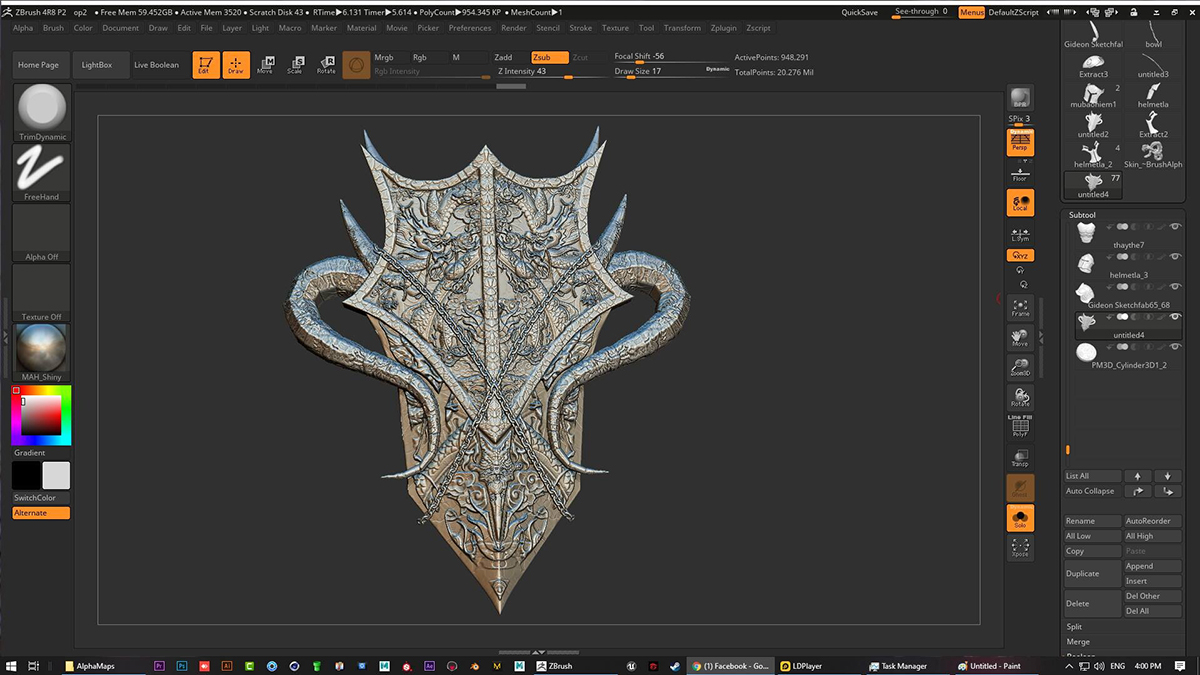The height and width of the screenshot is (675, 1200).
Task: Click the BPR render icon
Action: [x=1020, y=98]
